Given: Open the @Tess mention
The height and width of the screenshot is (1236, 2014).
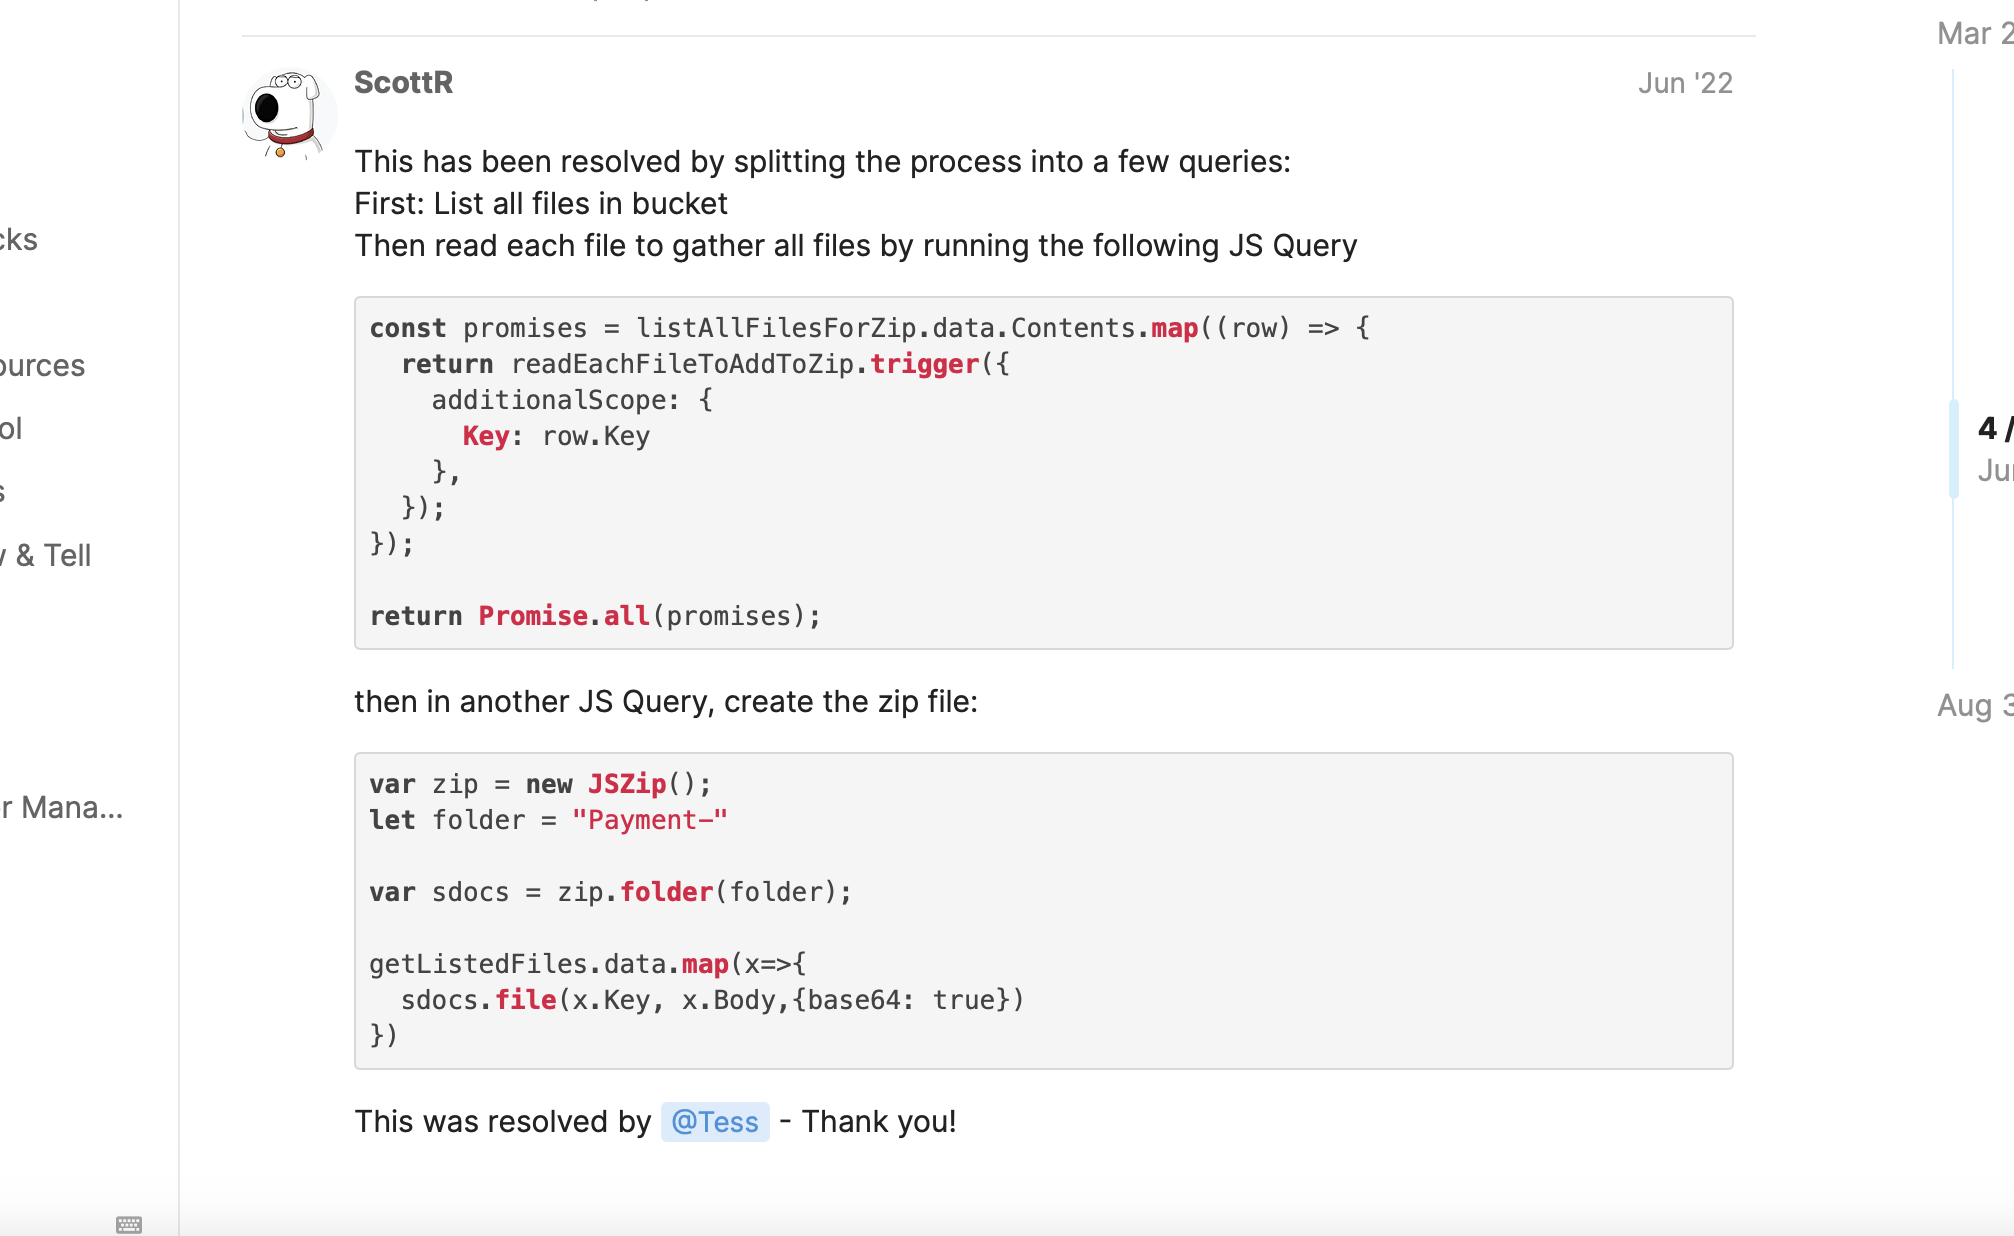Looking at the screenshot, I should pos(715,1122).
